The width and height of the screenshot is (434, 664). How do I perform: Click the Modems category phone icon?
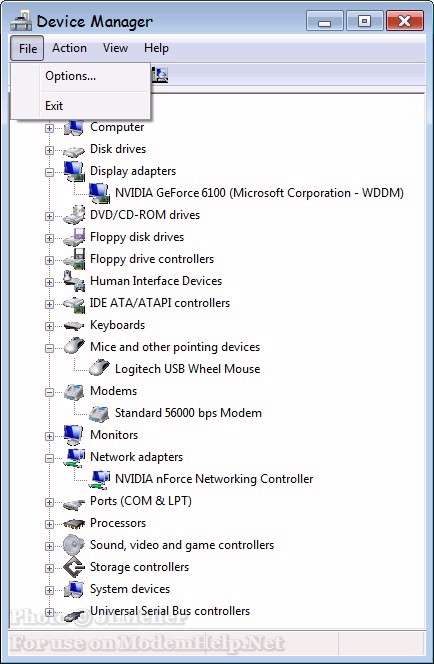point(74,391)
